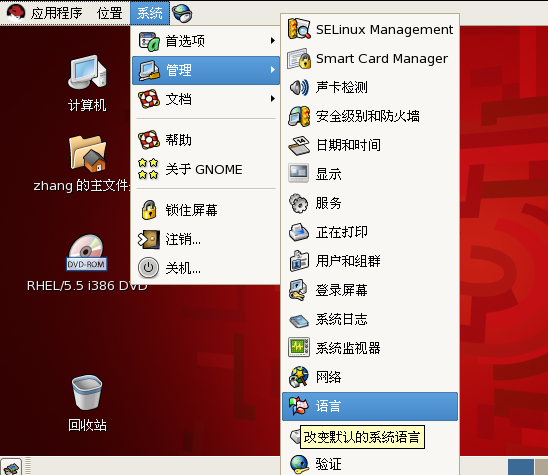548x475 pixels.
Task: Select the 首选项 preferences icon
Action: pos(149,41)
